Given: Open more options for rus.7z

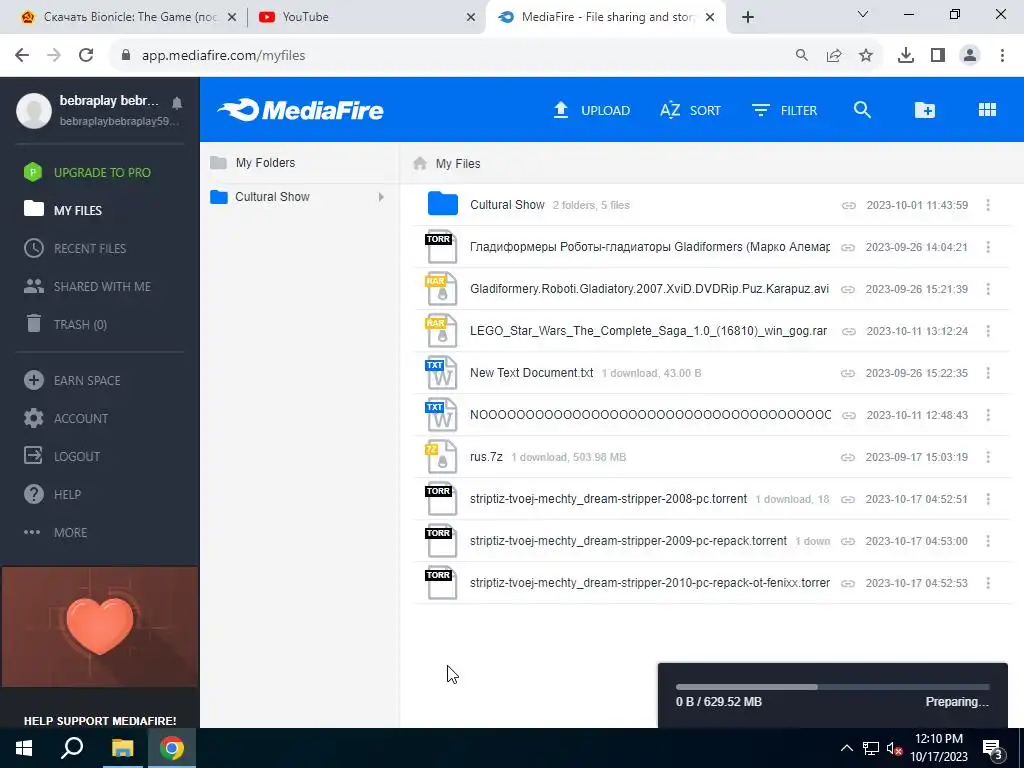Looking at the screenshot, I should (x=987, y=457).
